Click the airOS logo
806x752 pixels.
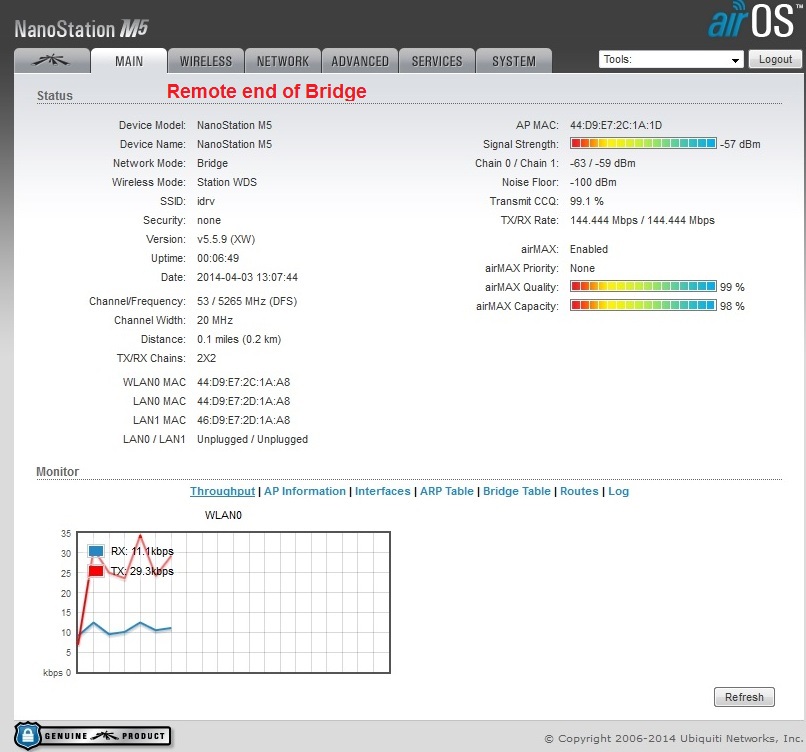point(752,21)
